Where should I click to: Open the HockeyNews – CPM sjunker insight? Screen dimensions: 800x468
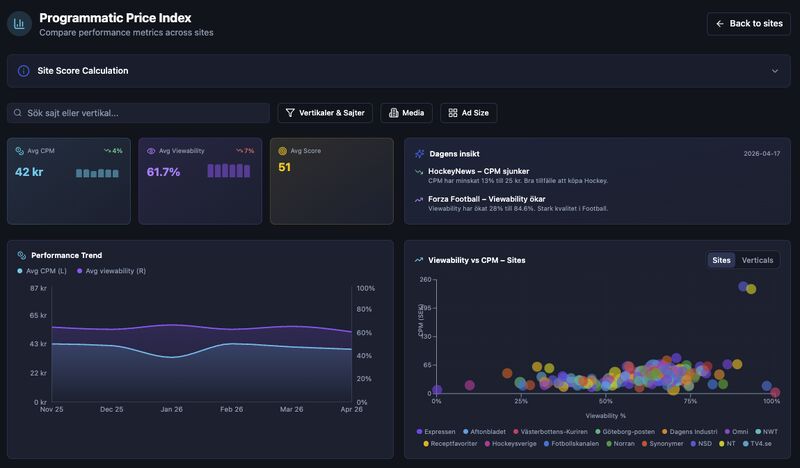[517, 176]
